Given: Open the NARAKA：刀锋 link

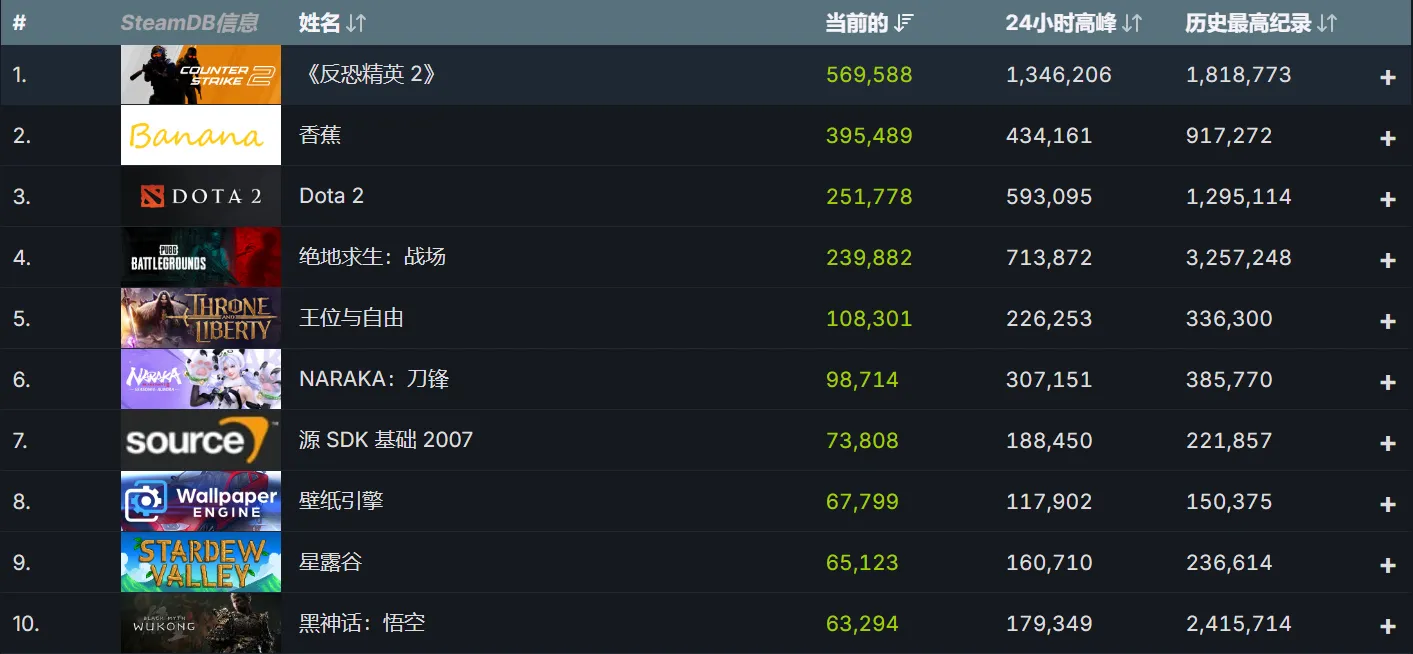Looking at the screenshot, I should point(374,379).
